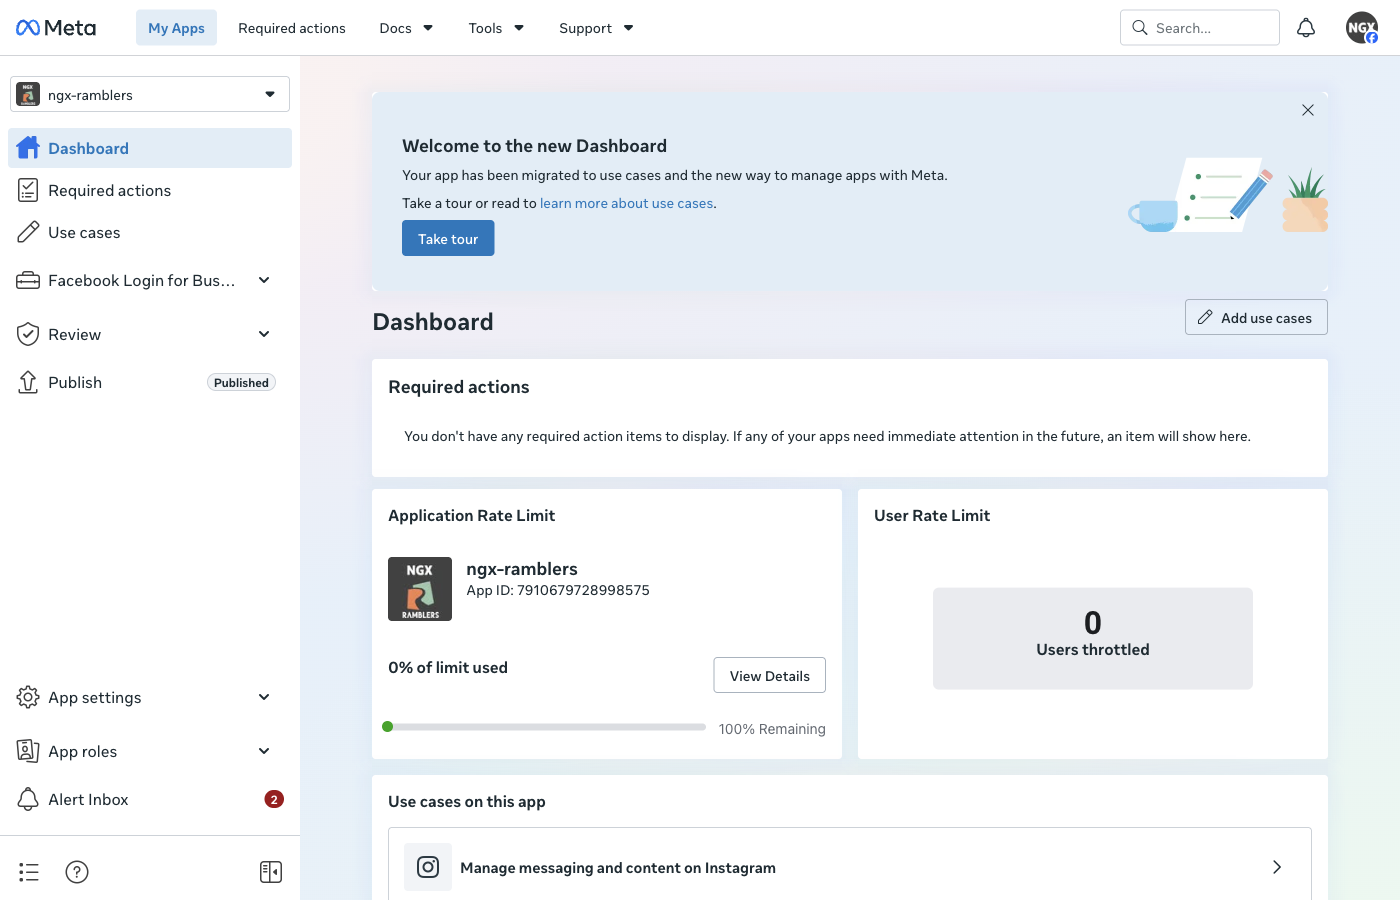This screenshot has width=1400, height=900.
Task: Open the Support dropdown menu
Action: pyautogui.click(x=596, y=28)
